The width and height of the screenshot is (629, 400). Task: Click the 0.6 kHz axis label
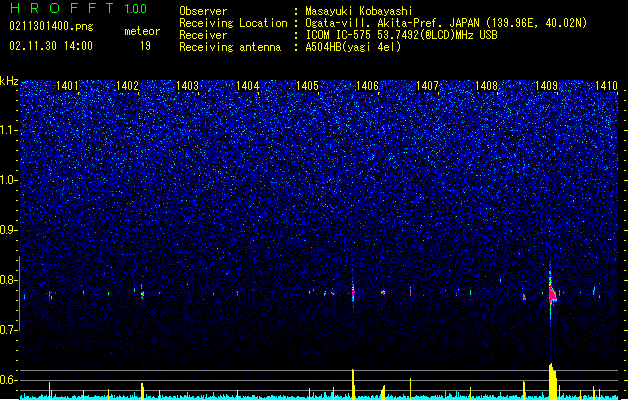(9, 380)
